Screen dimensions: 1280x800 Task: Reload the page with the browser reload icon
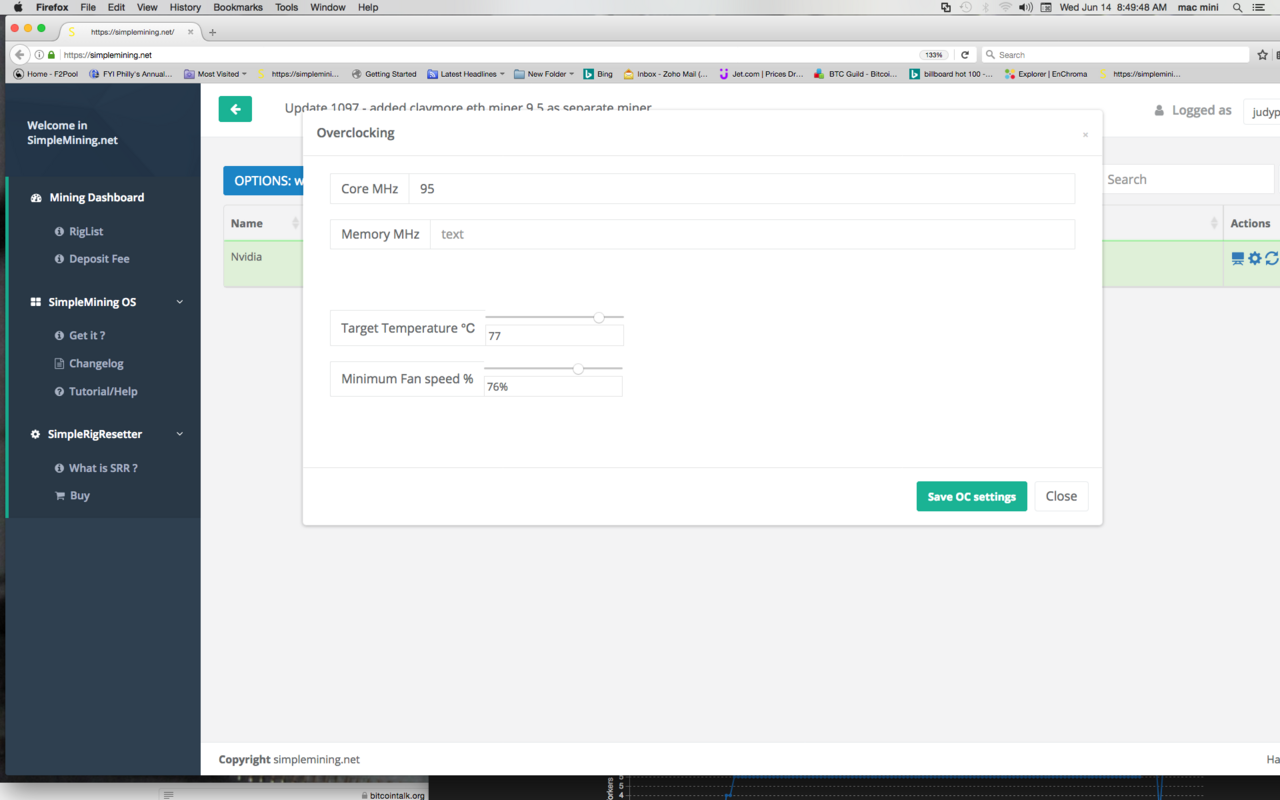coord(964,55)
